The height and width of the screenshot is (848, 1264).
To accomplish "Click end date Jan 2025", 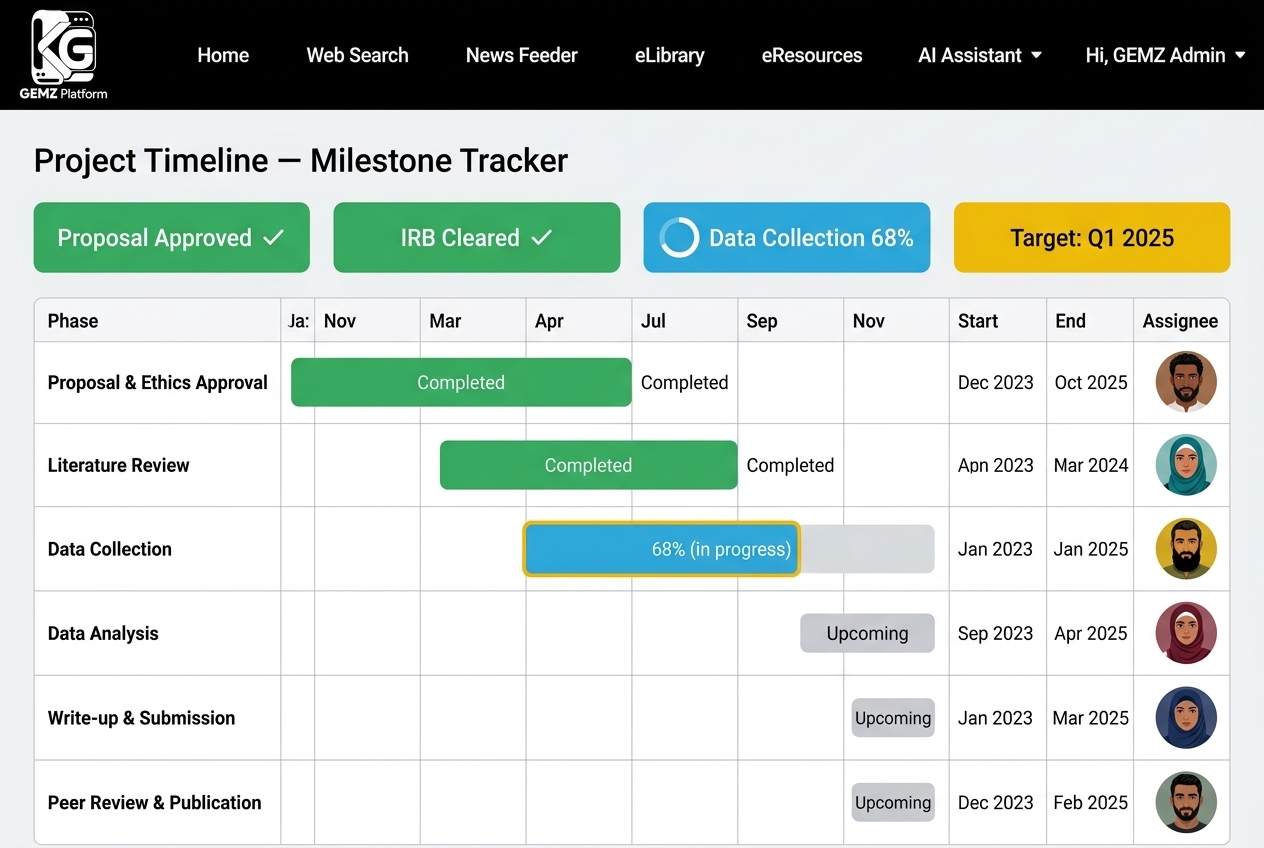I will tap(1091, 549).
